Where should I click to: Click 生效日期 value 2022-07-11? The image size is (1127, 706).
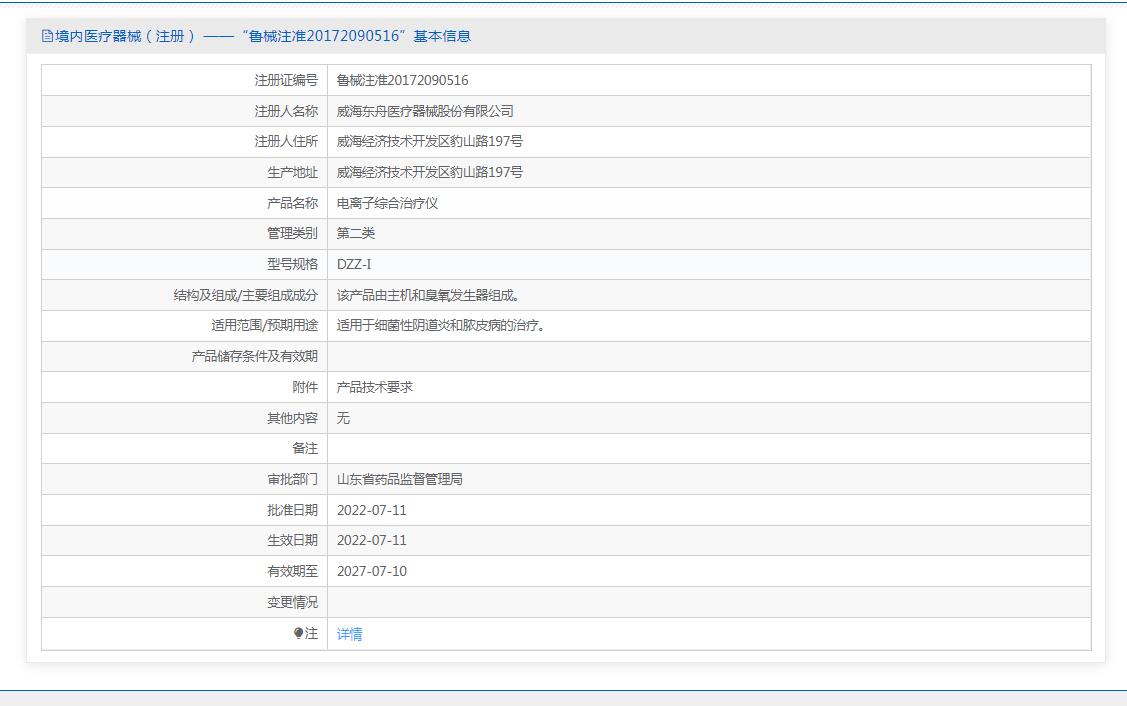(x=372, y=541)
